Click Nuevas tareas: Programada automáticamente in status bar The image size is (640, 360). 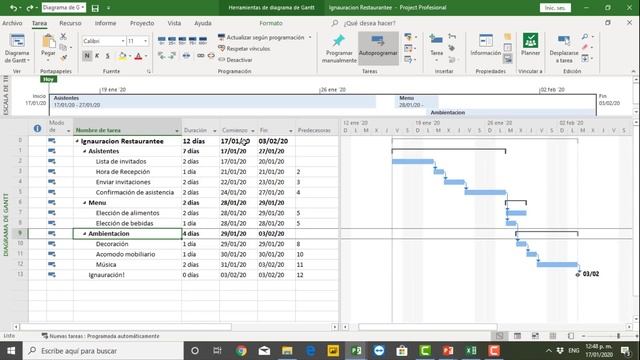pos(100,336)
